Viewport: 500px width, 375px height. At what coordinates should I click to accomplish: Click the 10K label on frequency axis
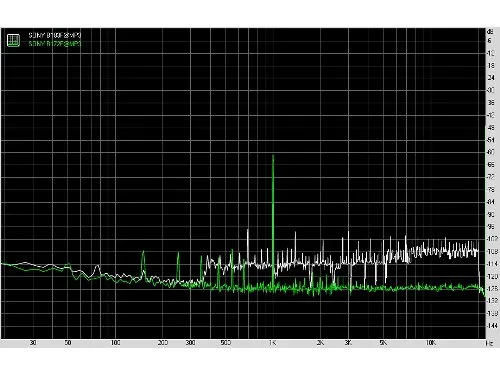tap(431, 343)
